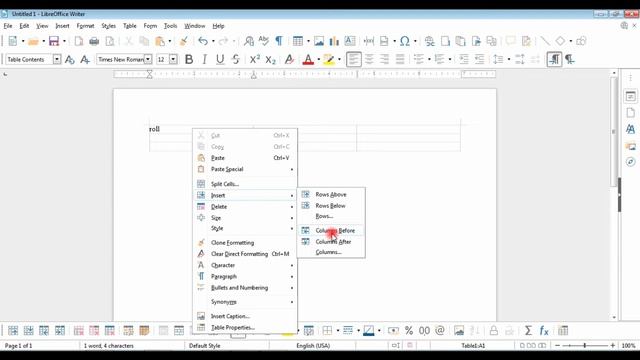The width and height of the screenshot is (640, 360).
Task: Open the sidebar Gallery icon
Action: [630, 146]
